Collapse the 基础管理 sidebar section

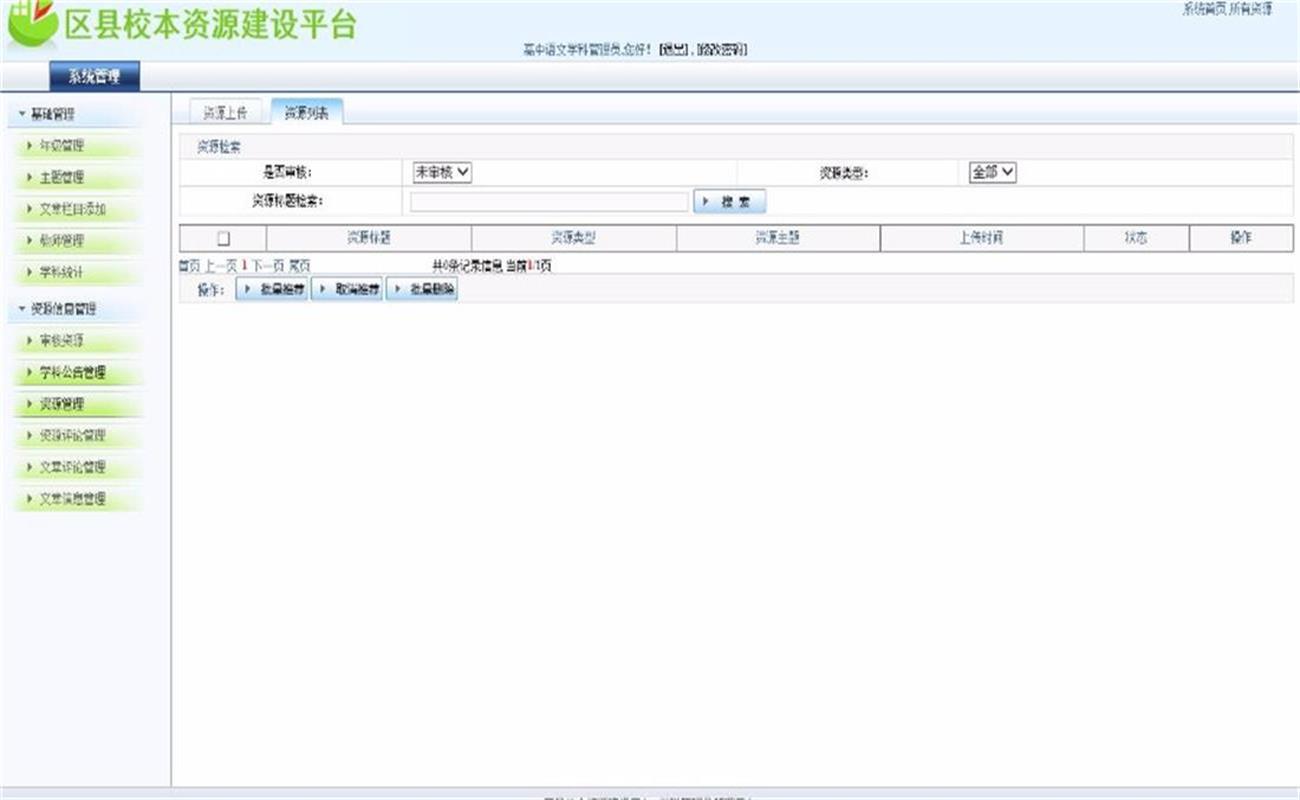pyautogui.click(x=48, y=115)
